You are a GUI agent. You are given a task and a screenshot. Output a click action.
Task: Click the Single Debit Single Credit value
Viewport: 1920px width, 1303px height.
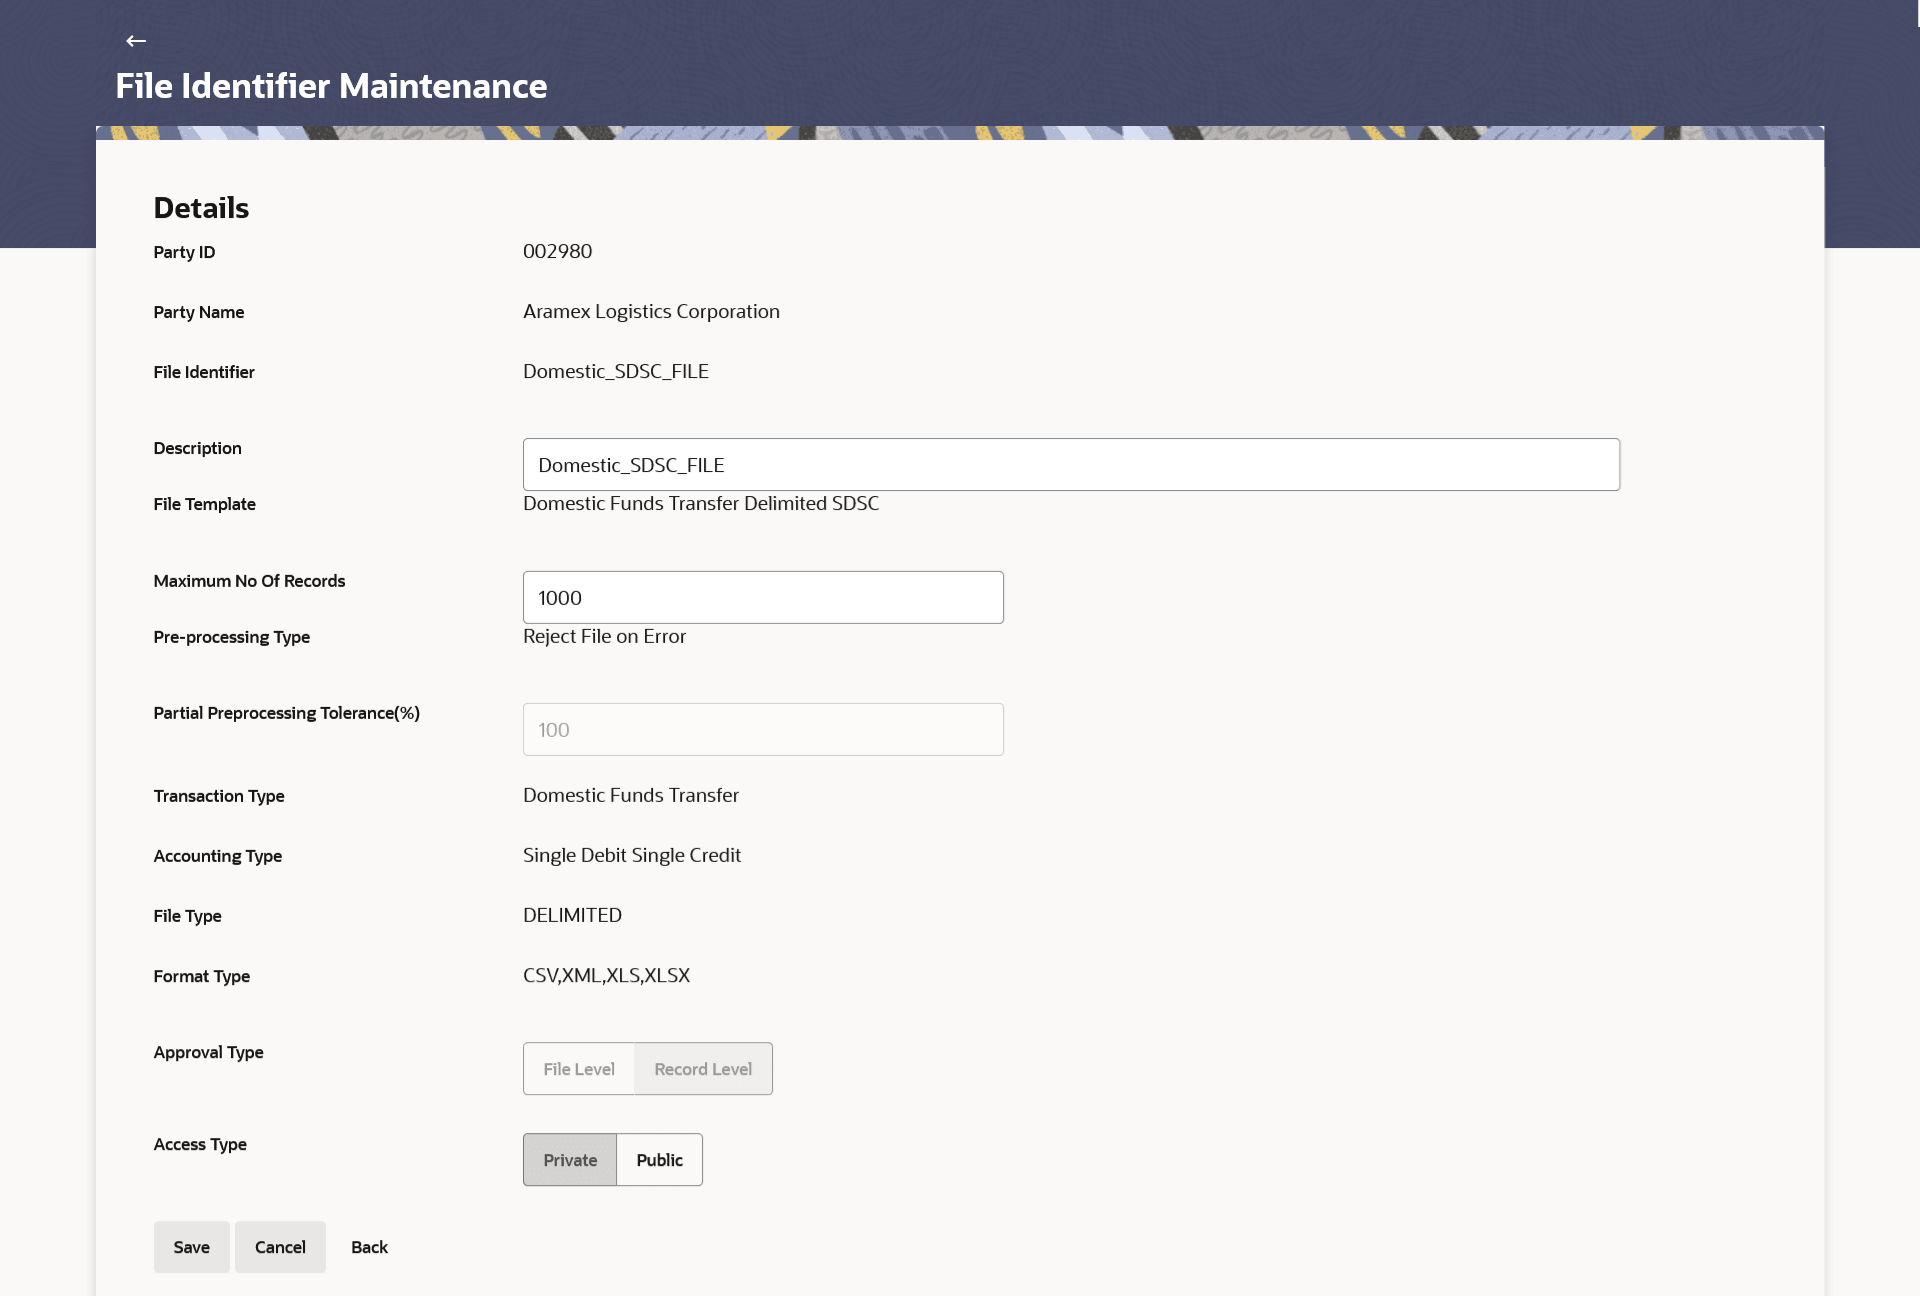(631, 855)
